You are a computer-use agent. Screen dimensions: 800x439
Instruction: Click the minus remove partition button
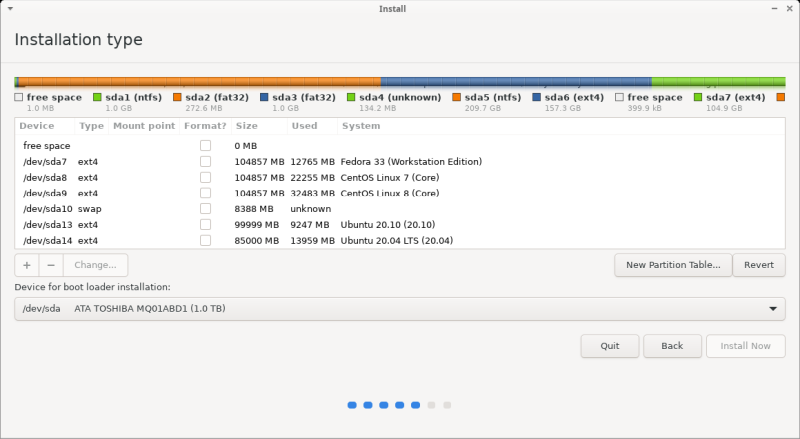coord(51,265)
